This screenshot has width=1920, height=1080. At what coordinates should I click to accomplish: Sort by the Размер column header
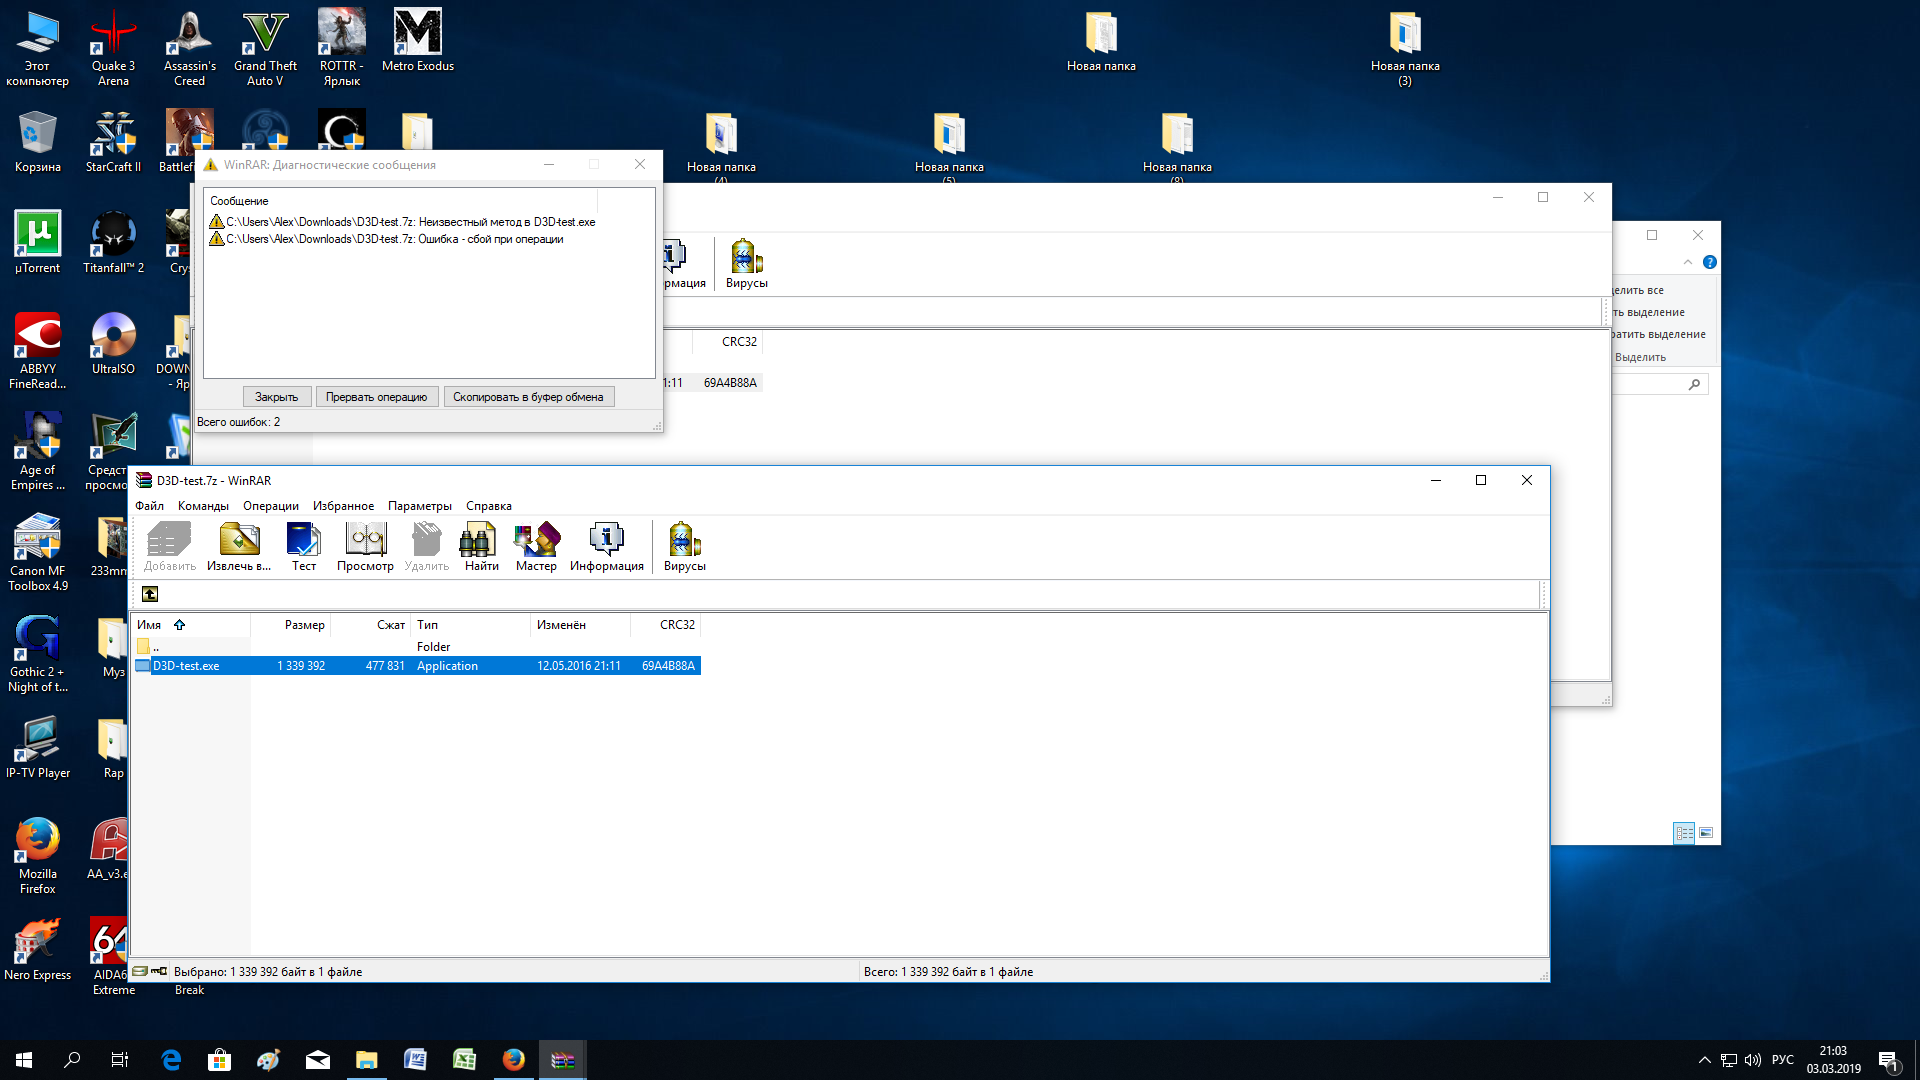click(304, 625)
